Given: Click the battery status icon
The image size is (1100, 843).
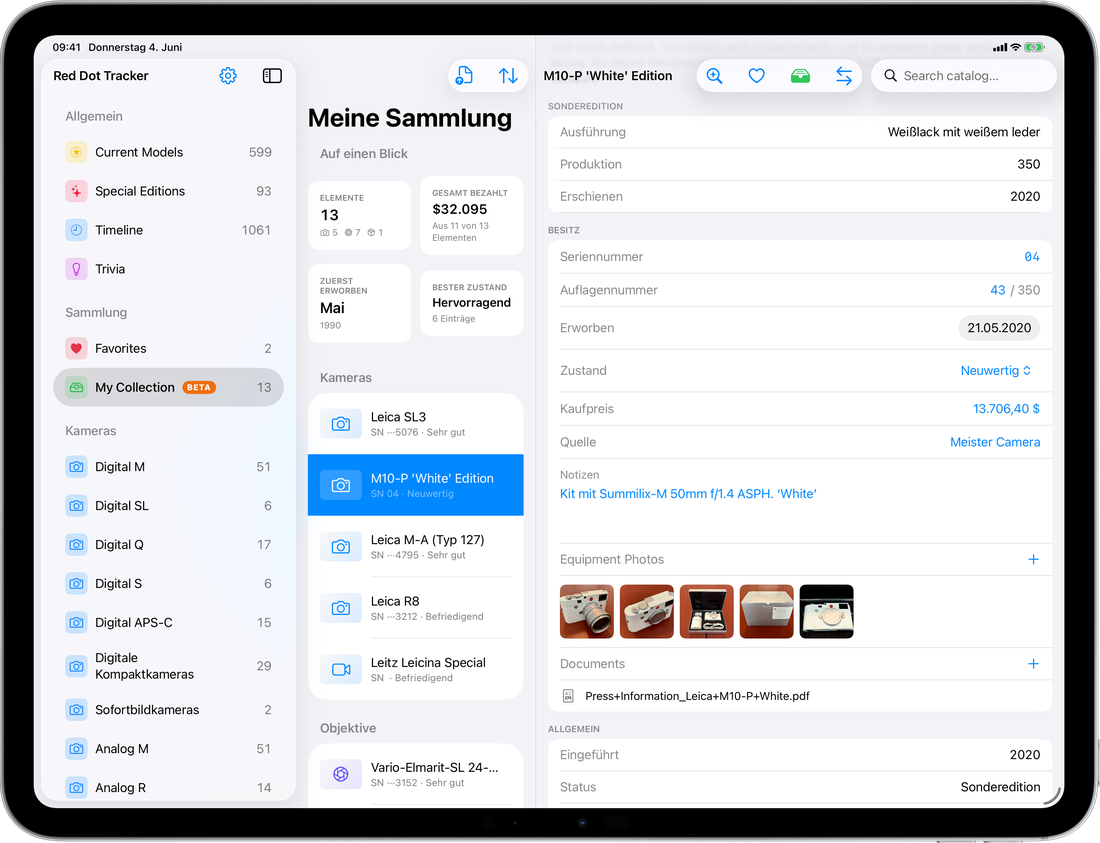Looking at the screenshot, I should point(1034,47).
